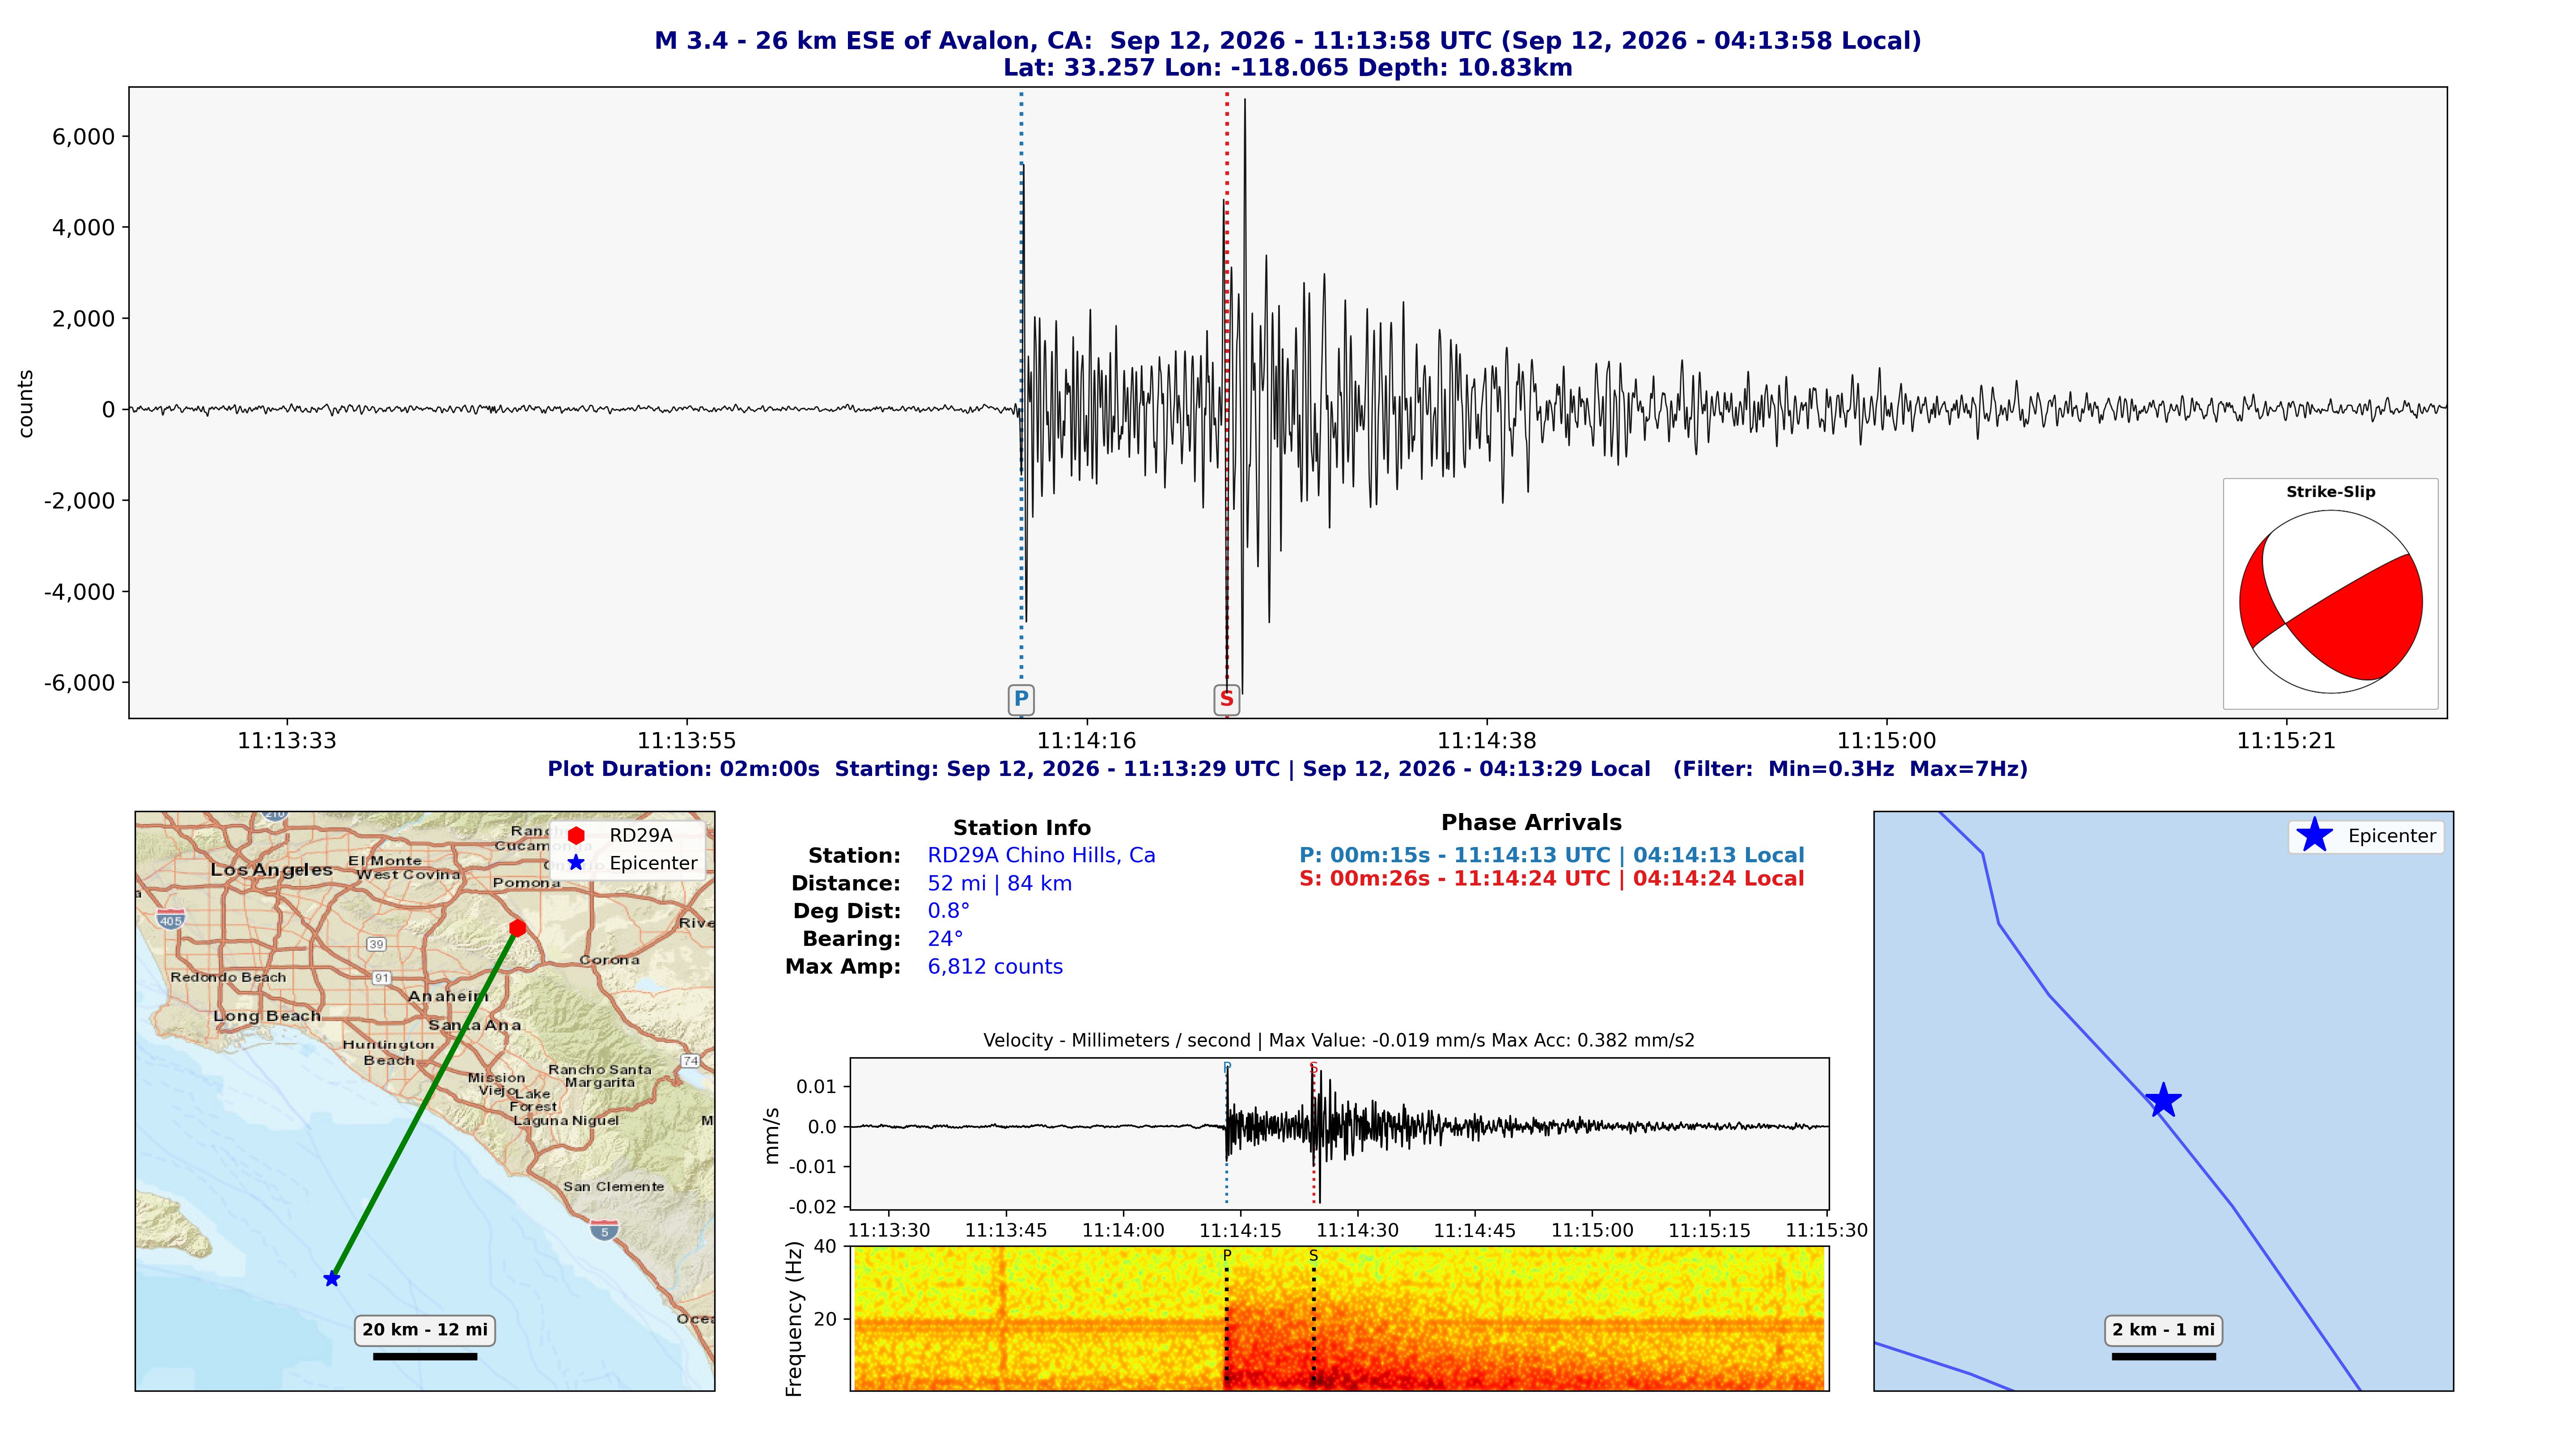Click the Strike-Slip focal mechanism beachball
This screenshot has width=2576, height=1449.
[2330, 601]
